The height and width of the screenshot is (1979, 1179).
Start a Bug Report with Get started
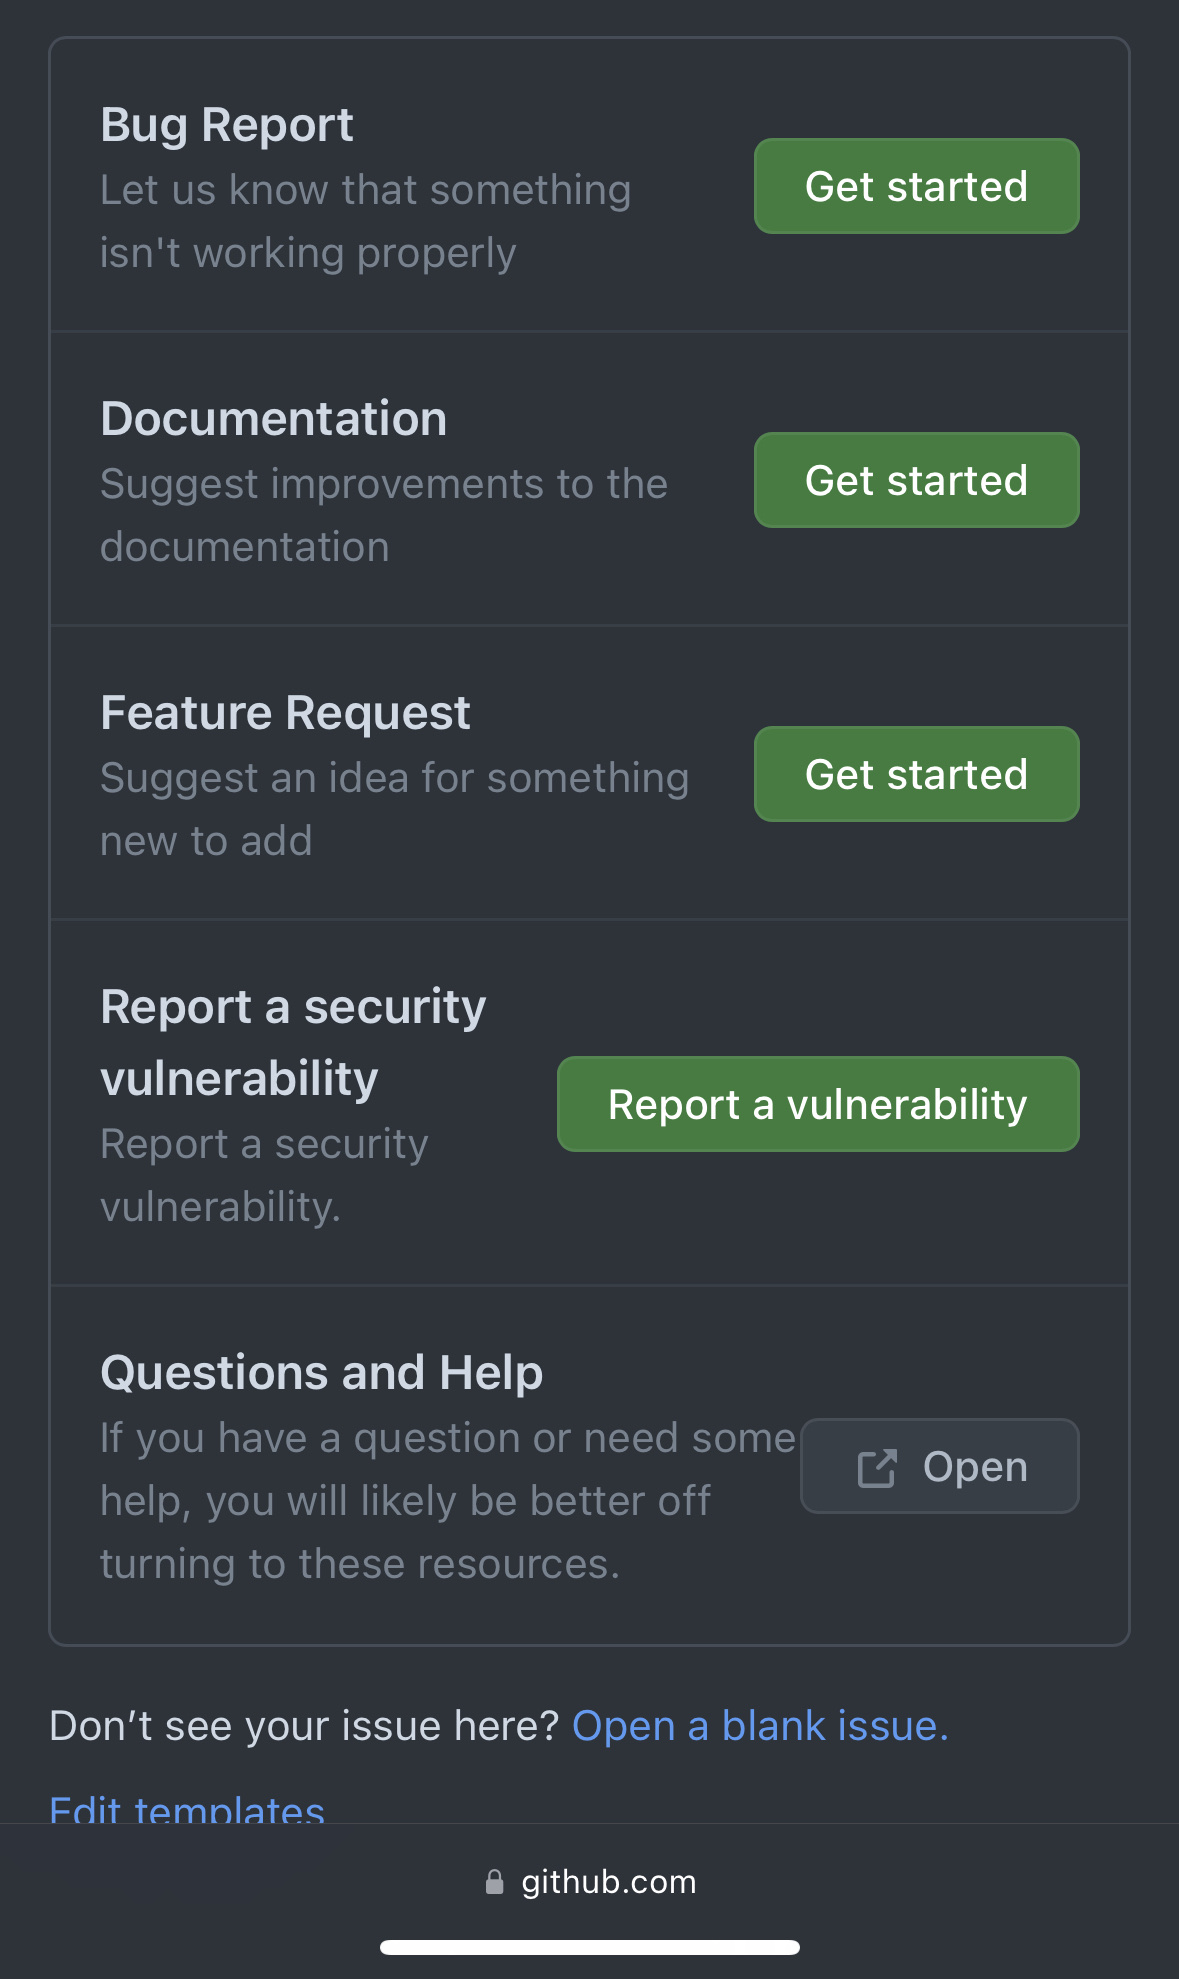916,186
